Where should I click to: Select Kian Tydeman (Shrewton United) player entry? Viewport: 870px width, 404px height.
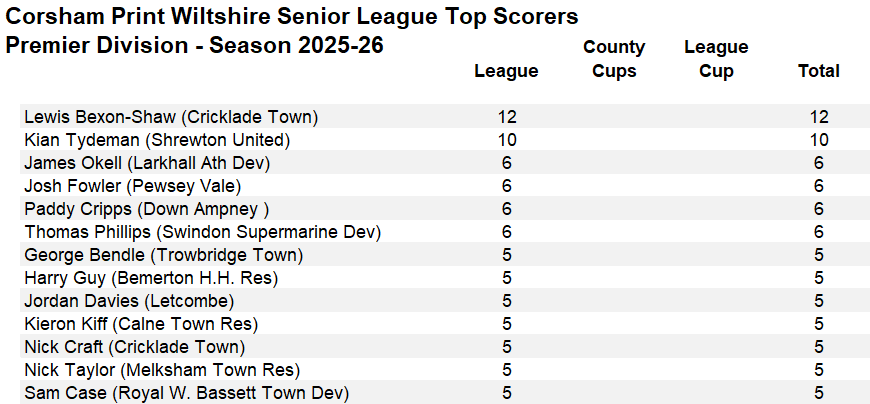[157, 140]
